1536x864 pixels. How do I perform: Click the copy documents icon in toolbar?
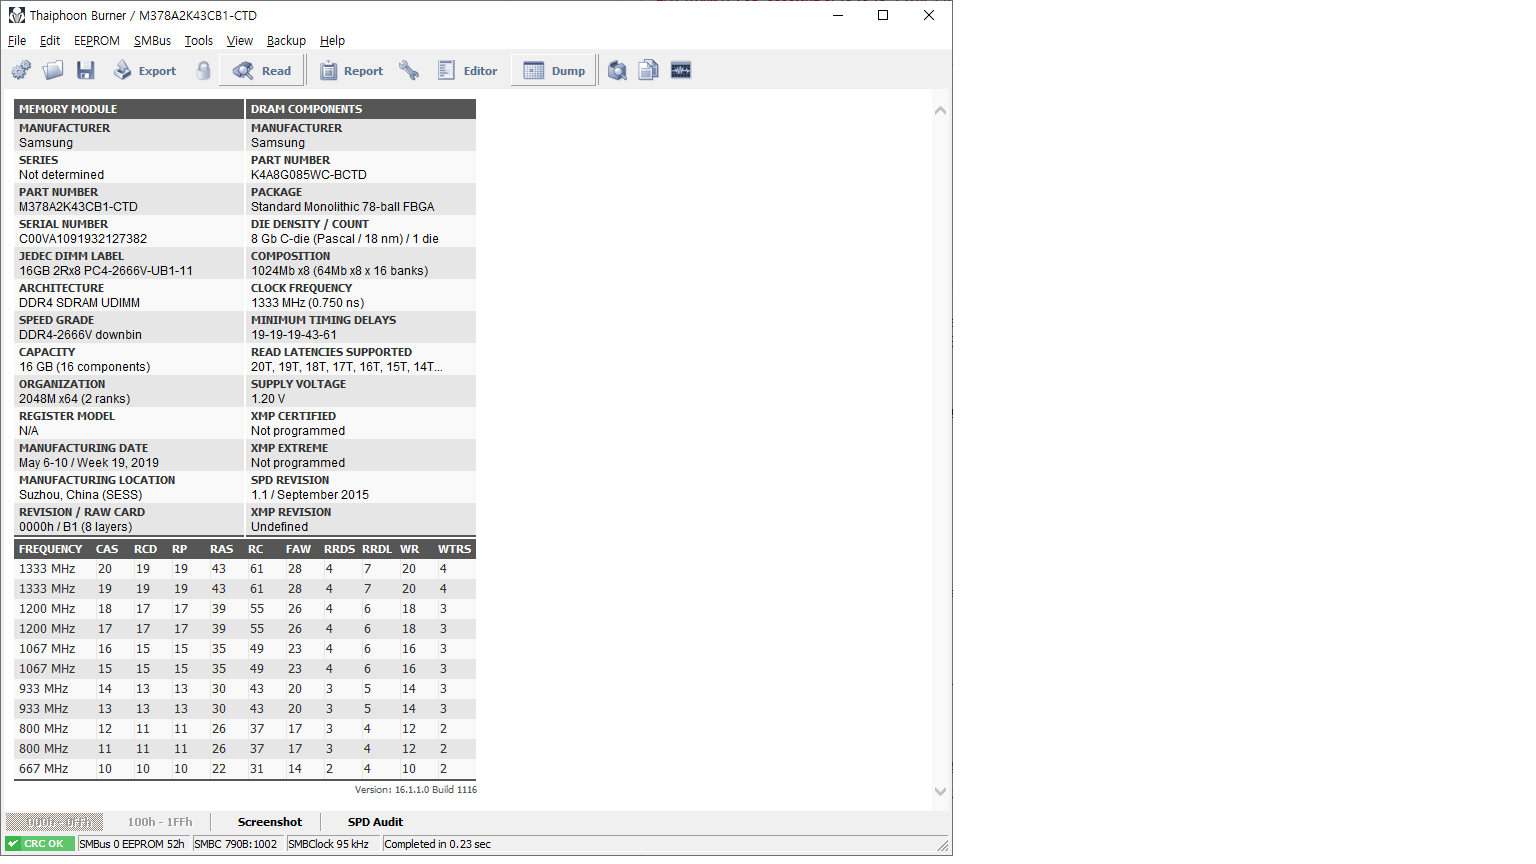pyautogui.click(x=649, y=70)
